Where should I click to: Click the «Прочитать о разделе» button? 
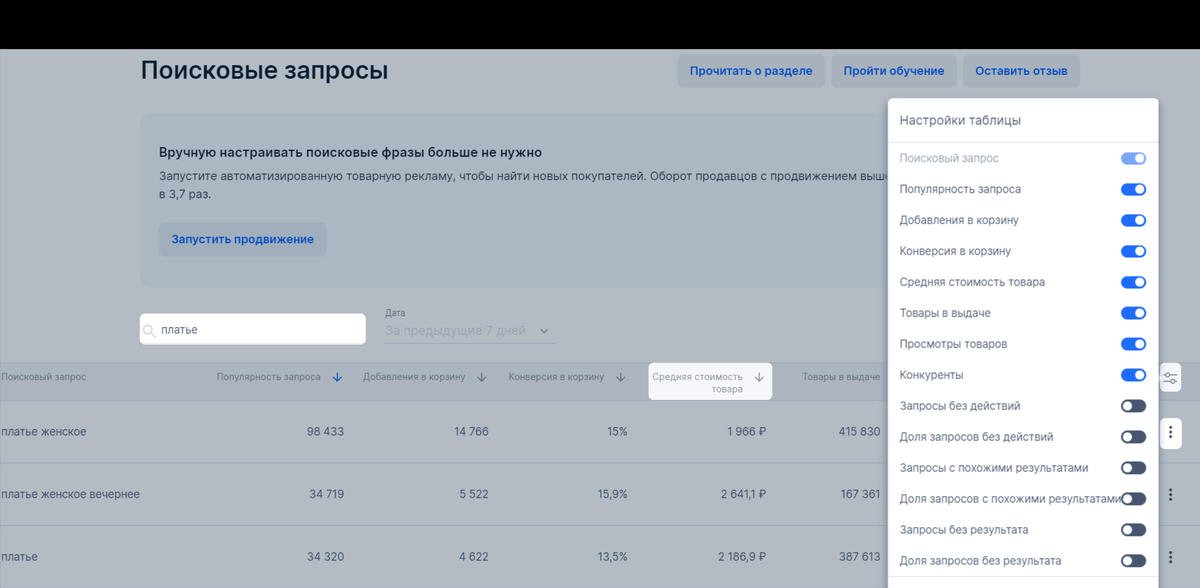[751, 70]
